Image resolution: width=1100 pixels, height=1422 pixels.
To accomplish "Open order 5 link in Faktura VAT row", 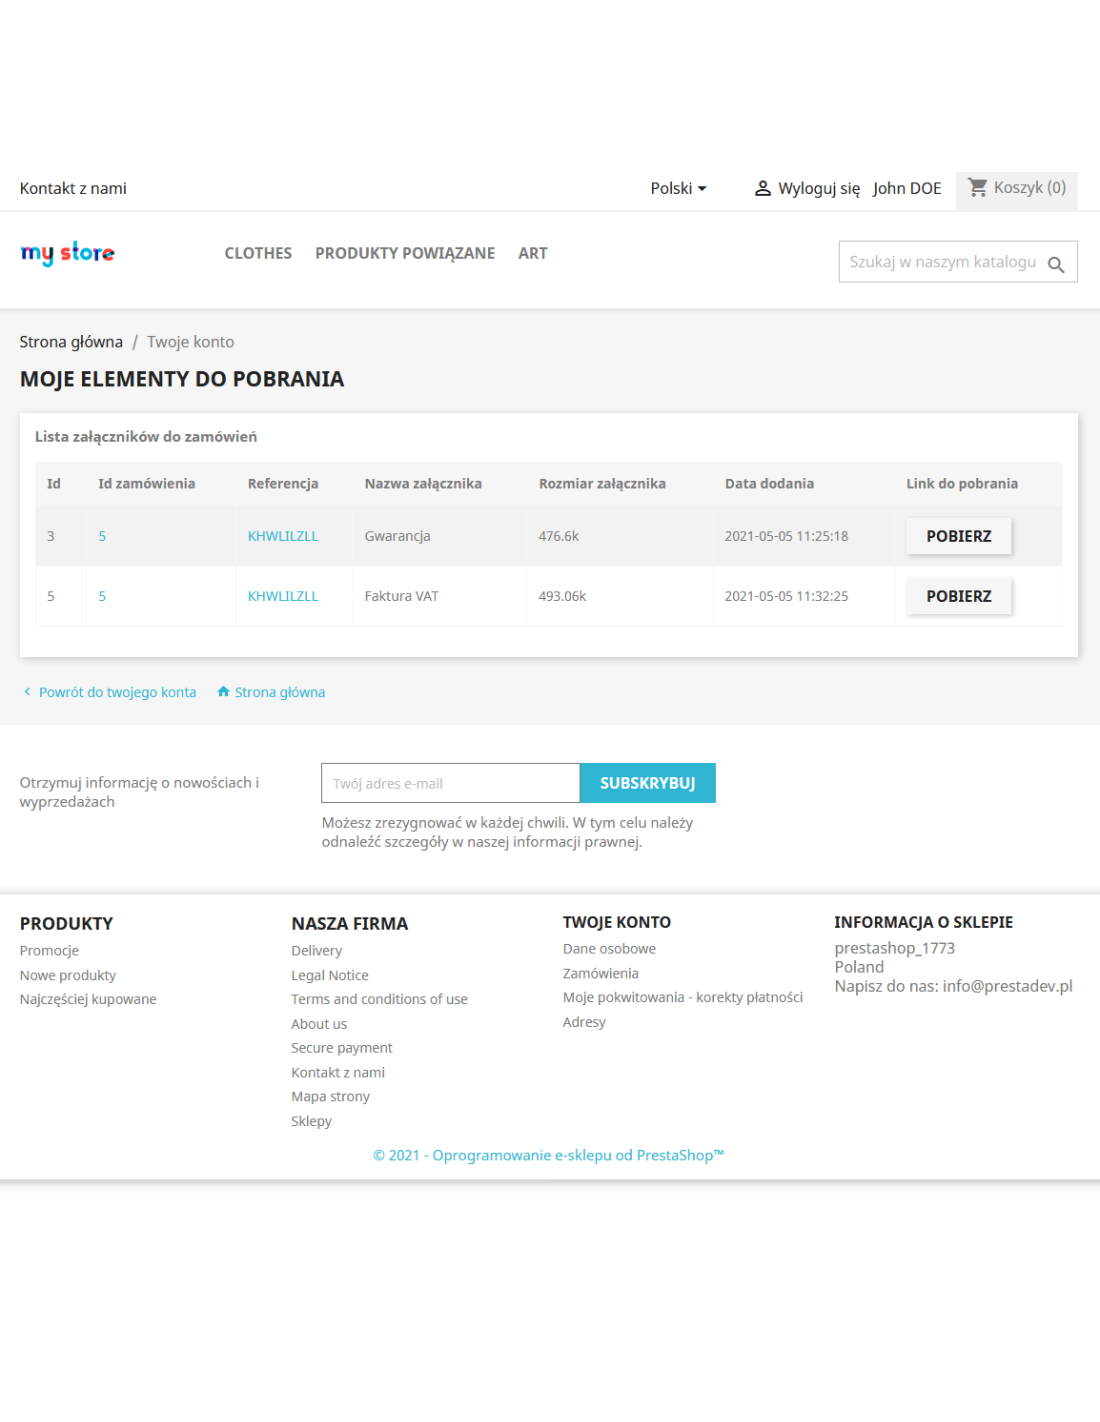I will (102, 596).
